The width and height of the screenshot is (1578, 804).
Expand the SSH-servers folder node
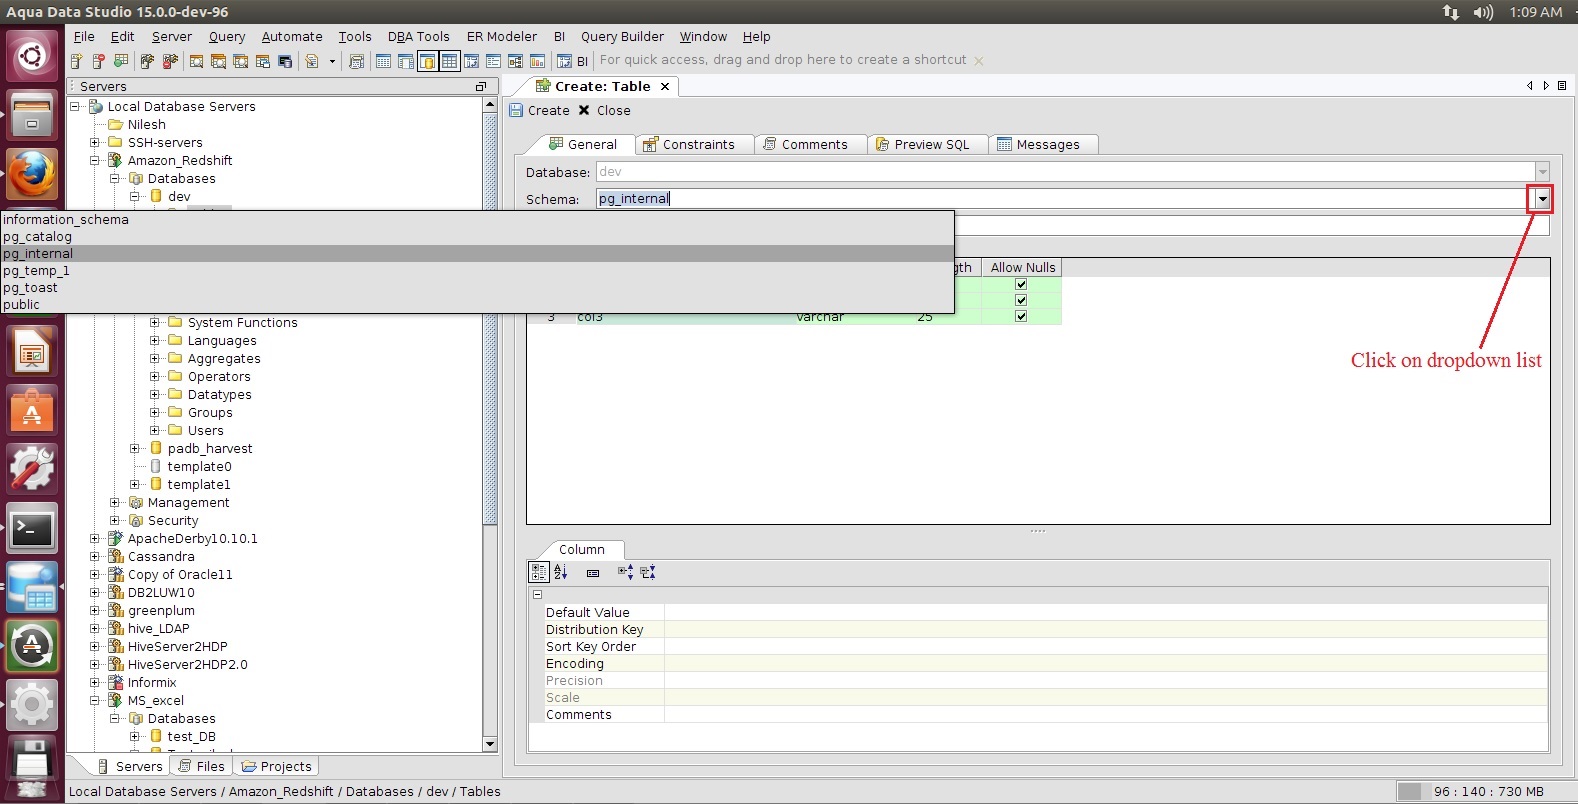[x=95, y=143]
